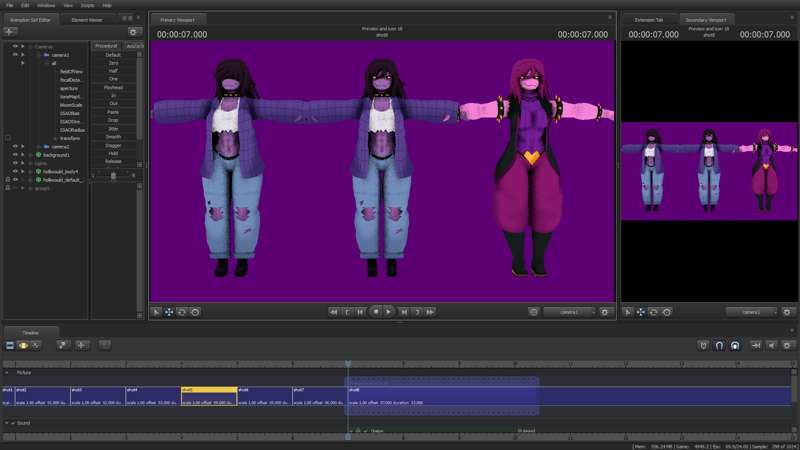Toggle visibility eye for the Cameras group
Viewport: 800px width, 450px height.
click(15, 46)
